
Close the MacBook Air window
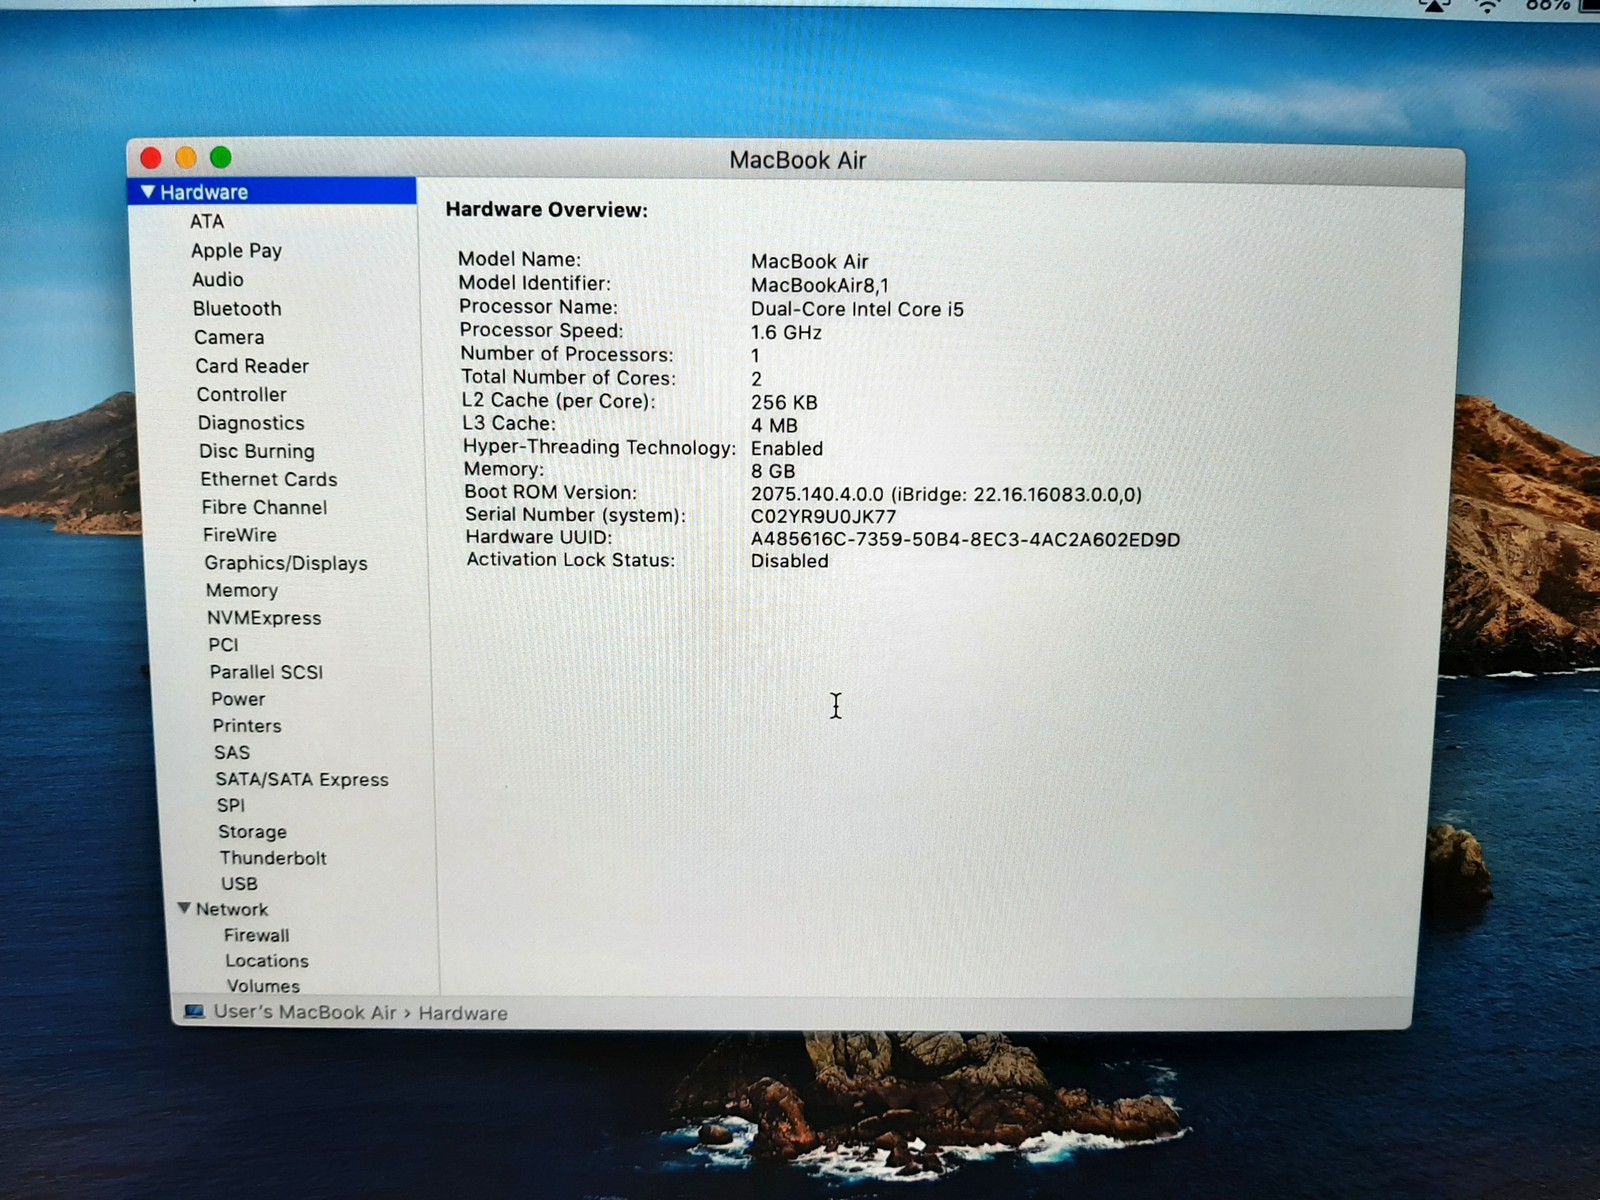click(151, 158)
